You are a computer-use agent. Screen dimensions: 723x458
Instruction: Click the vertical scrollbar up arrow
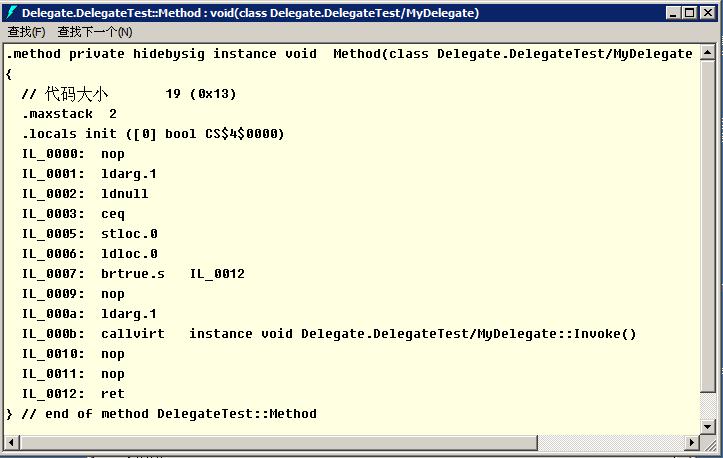pyautogui.click(x=707, y=53)
